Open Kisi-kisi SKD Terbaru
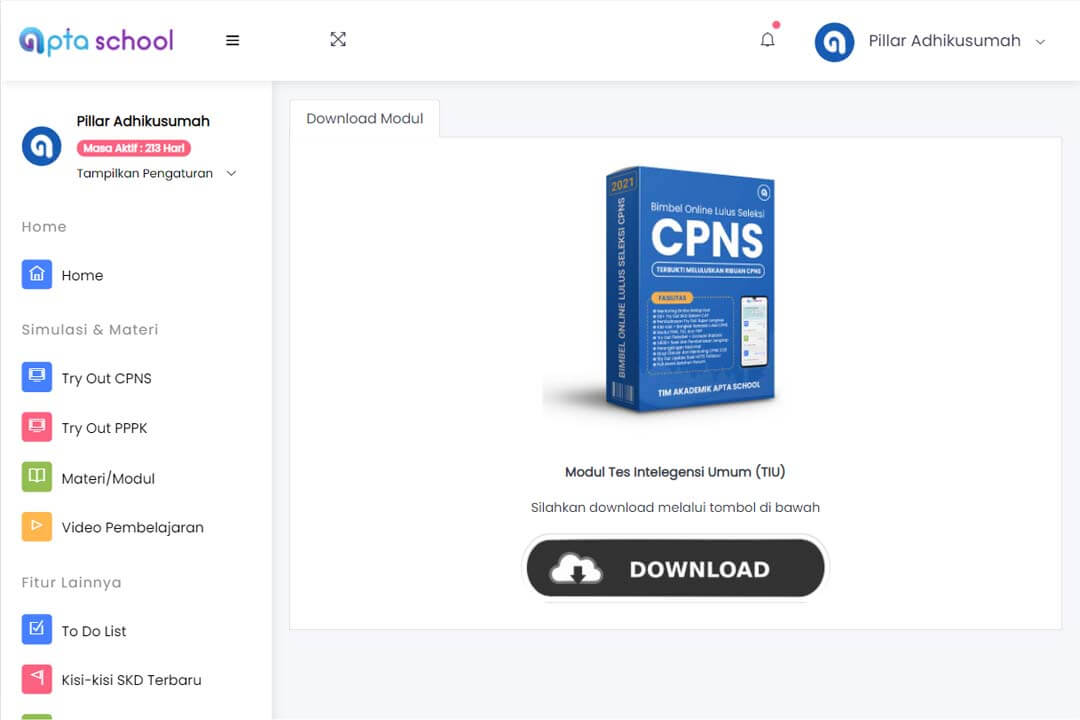This screenshot has height=720, width=1080. [131, 680]
